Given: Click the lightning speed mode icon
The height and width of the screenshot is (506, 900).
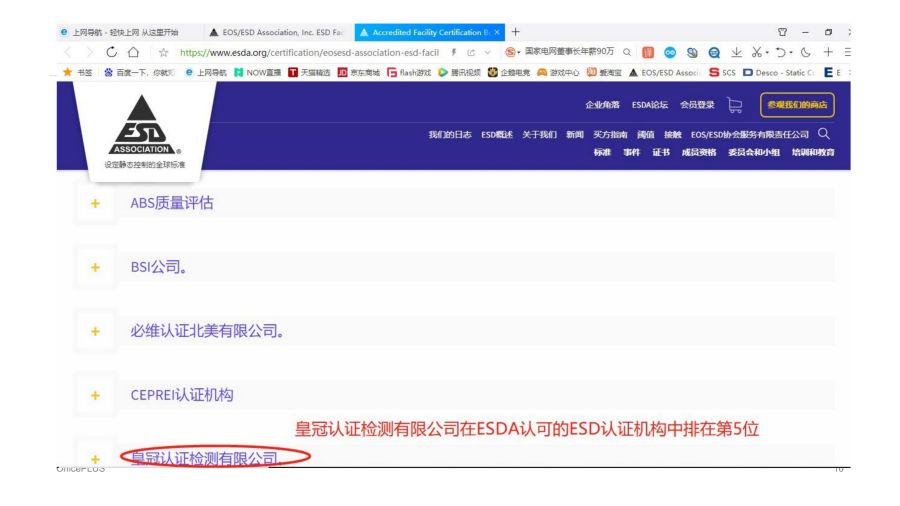Looking at the screenshot, I should tap(453, 52).
